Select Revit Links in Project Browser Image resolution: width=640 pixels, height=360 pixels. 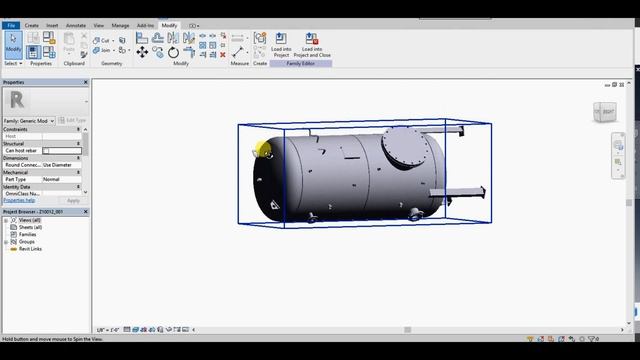(30, 249)
